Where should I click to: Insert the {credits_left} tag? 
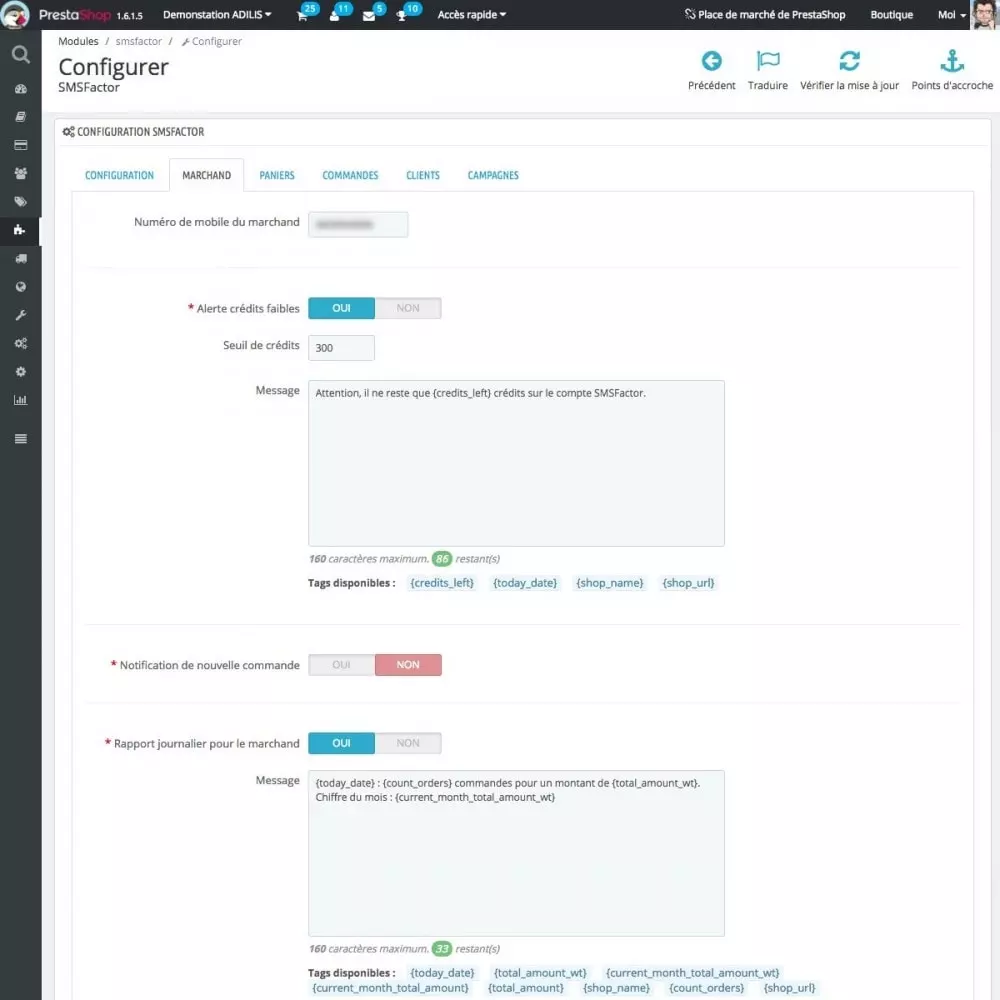tap(442, 583)
